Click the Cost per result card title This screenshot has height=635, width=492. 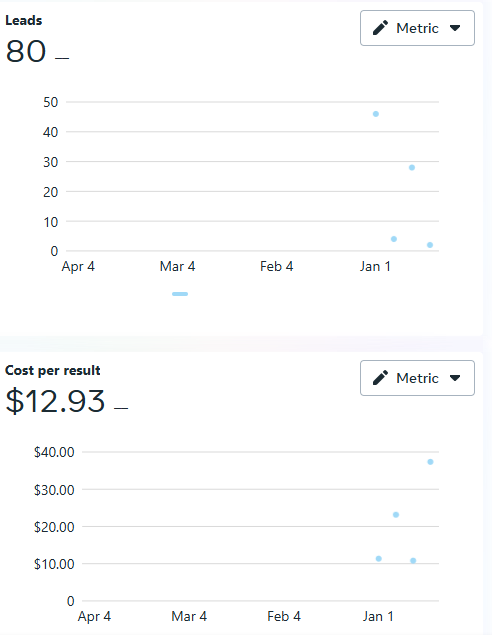53,371
